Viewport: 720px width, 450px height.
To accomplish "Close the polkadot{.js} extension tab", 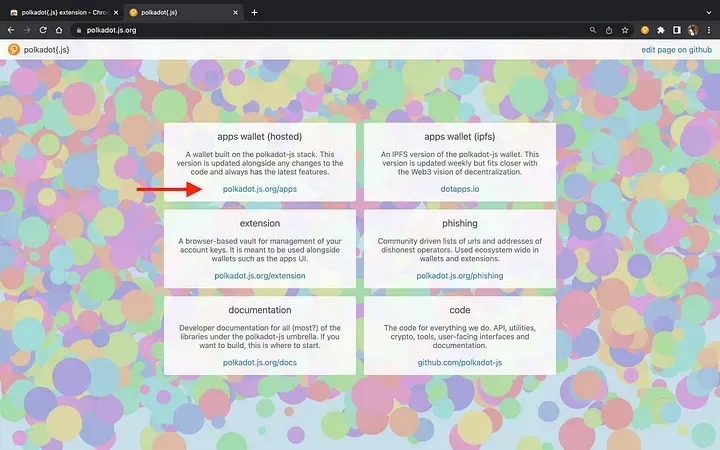I will 116,12.
